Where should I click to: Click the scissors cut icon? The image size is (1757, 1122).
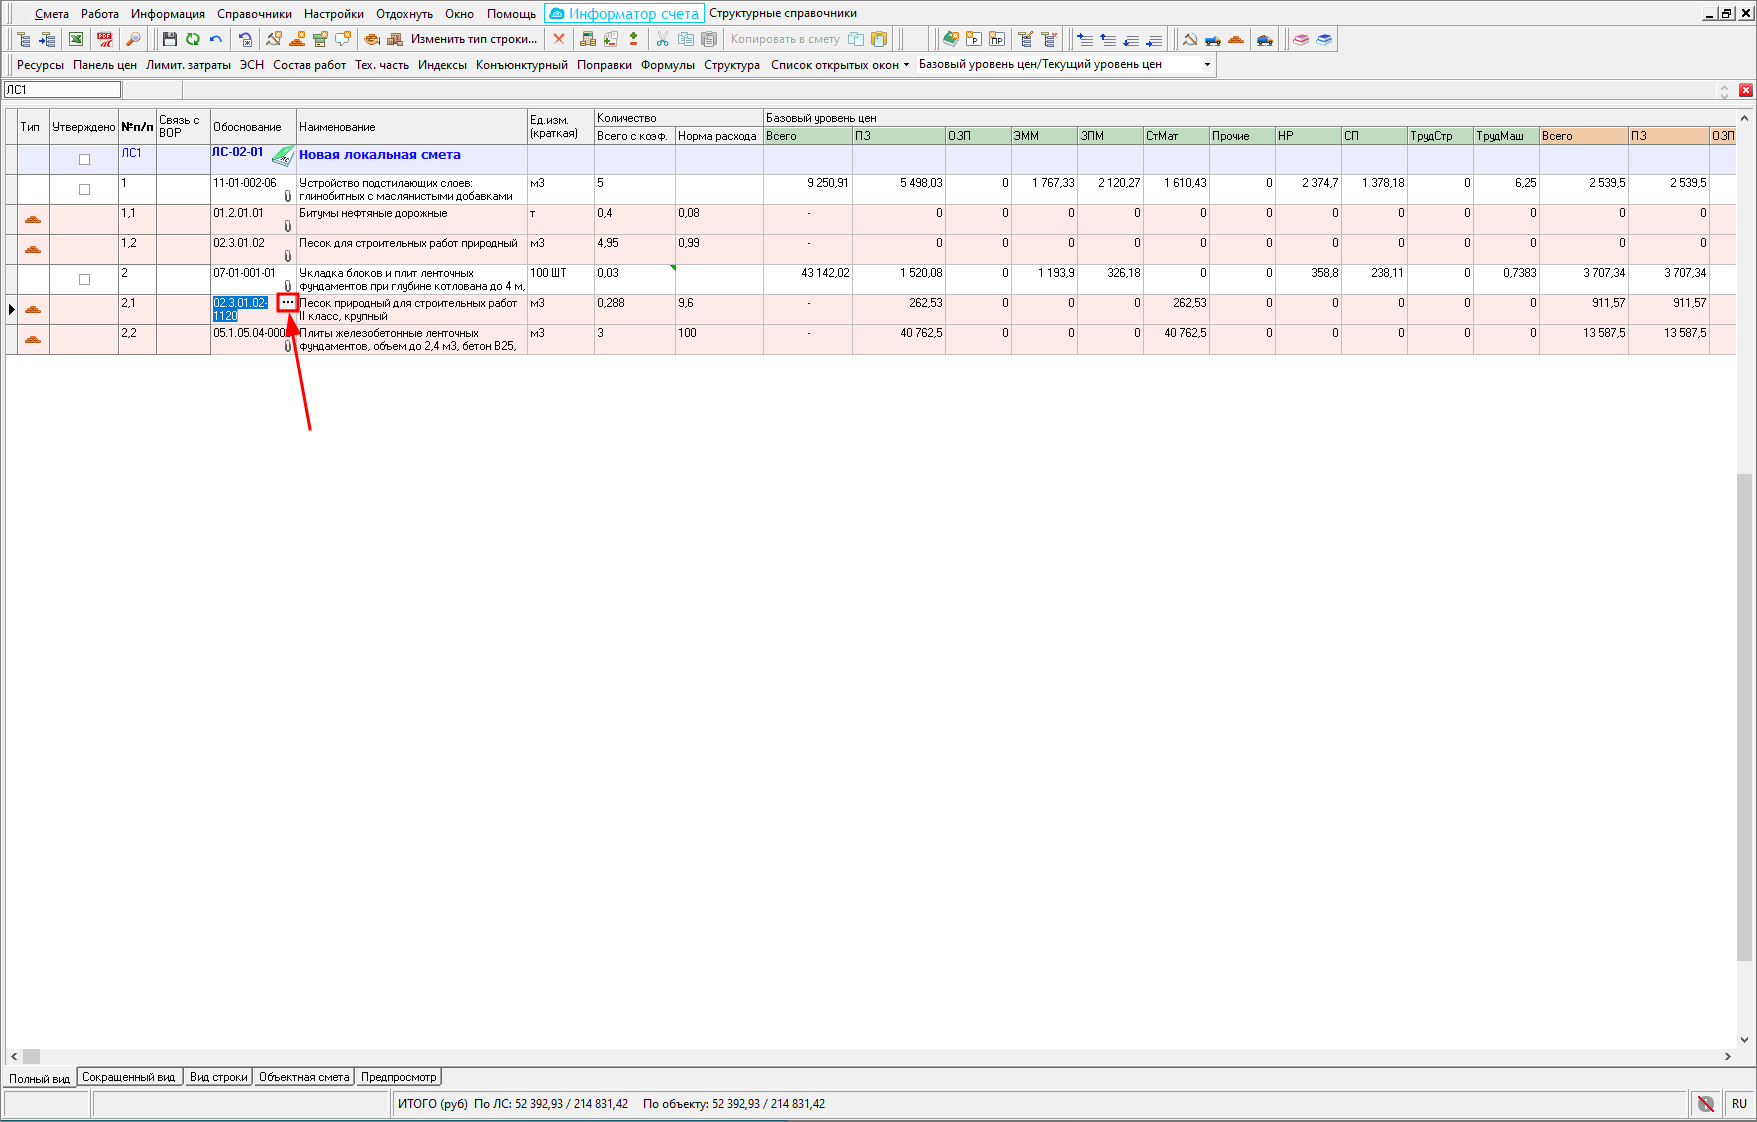point(662,39)
